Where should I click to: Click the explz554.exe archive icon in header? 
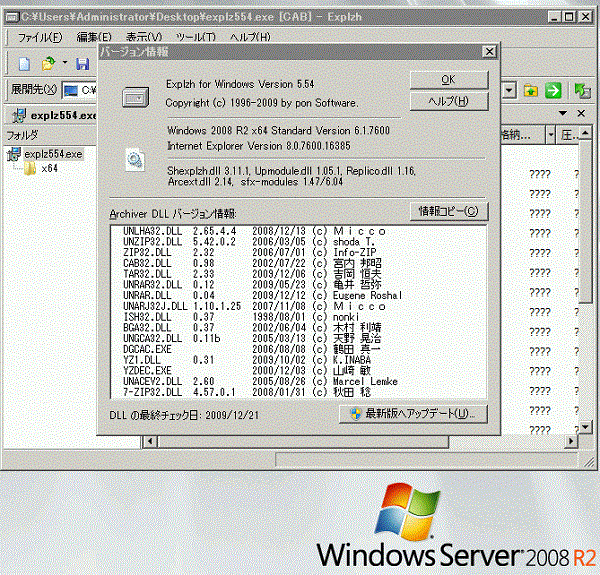pos(18,115)
